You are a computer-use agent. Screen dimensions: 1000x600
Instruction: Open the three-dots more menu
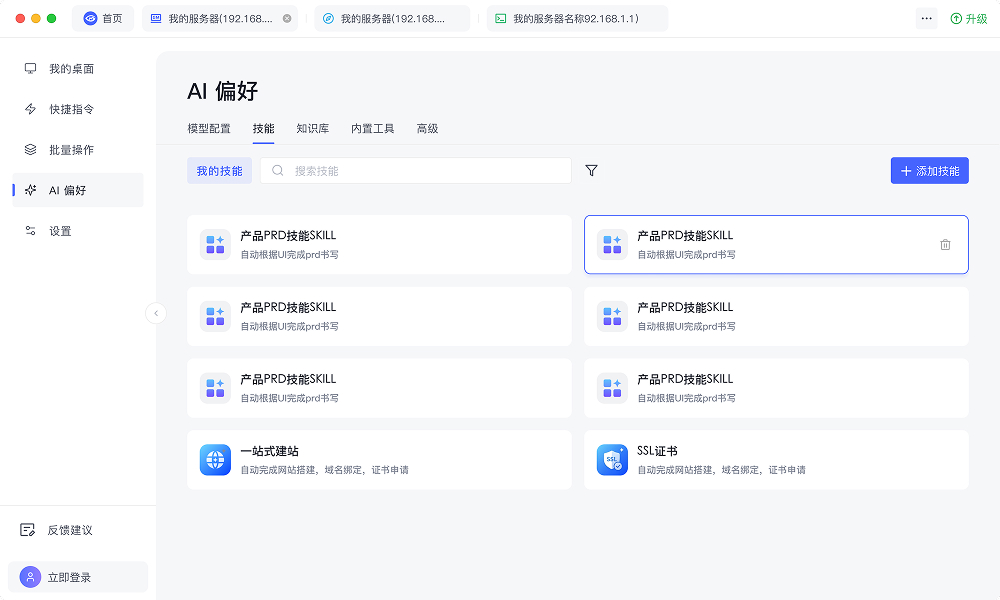tap(926, 18)
